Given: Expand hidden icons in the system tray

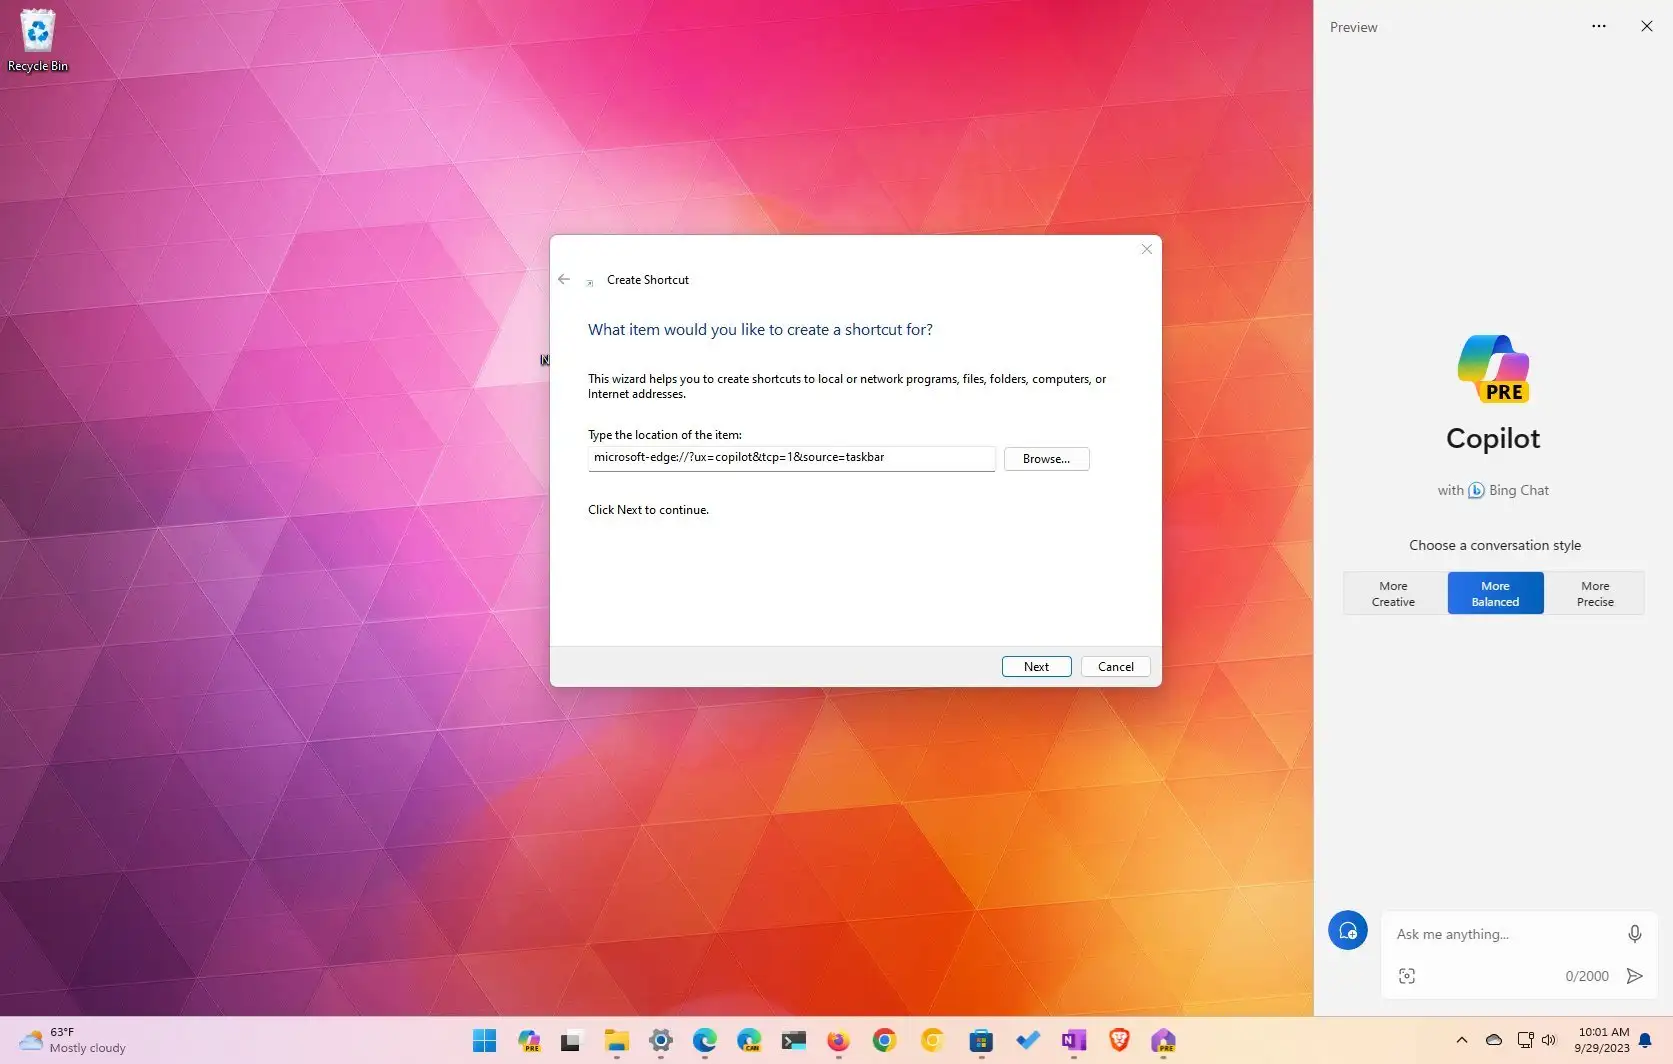Looking at the screenshot, I should point(1461,1040).
